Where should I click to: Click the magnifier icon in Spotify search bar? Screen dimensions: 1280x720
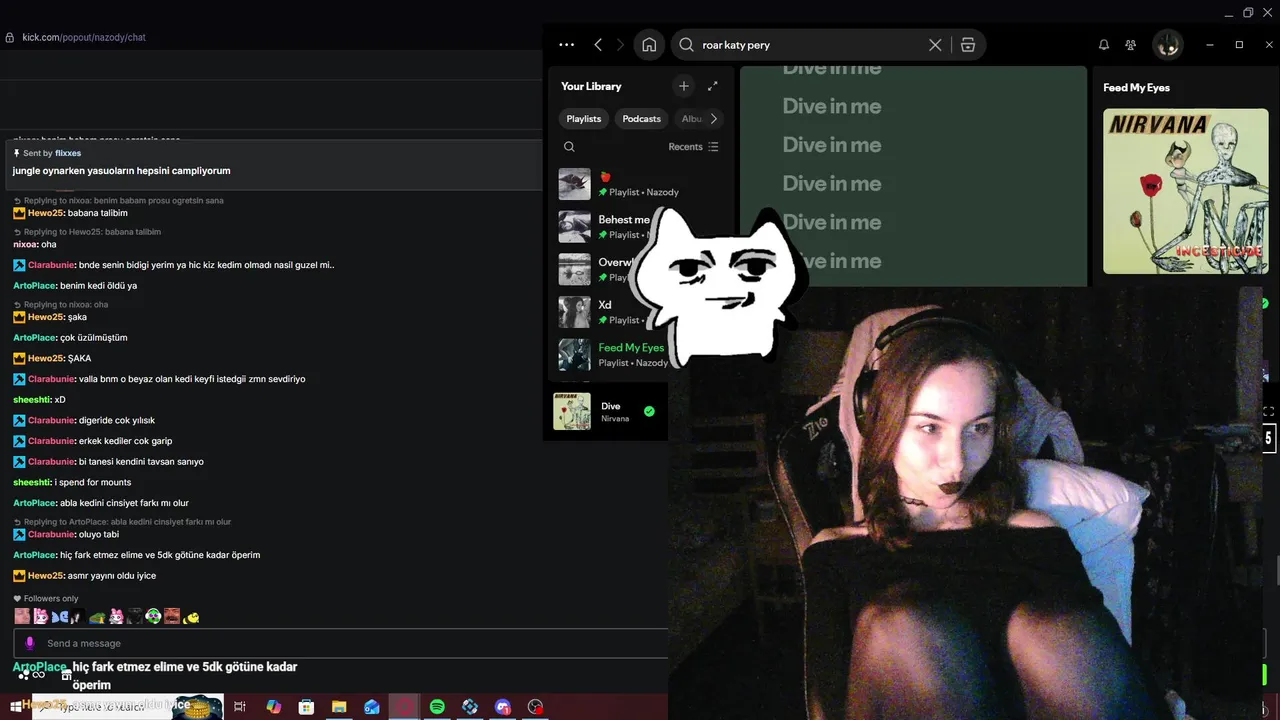pos(686,45)
